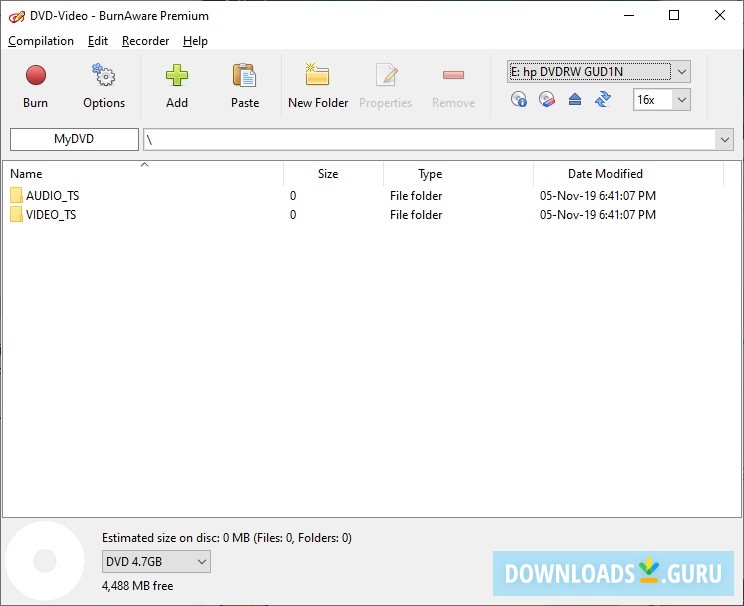Viewport: 744px width, 606px height.
Task: Click the AUDIO_TS row size value
Action: 293,196
